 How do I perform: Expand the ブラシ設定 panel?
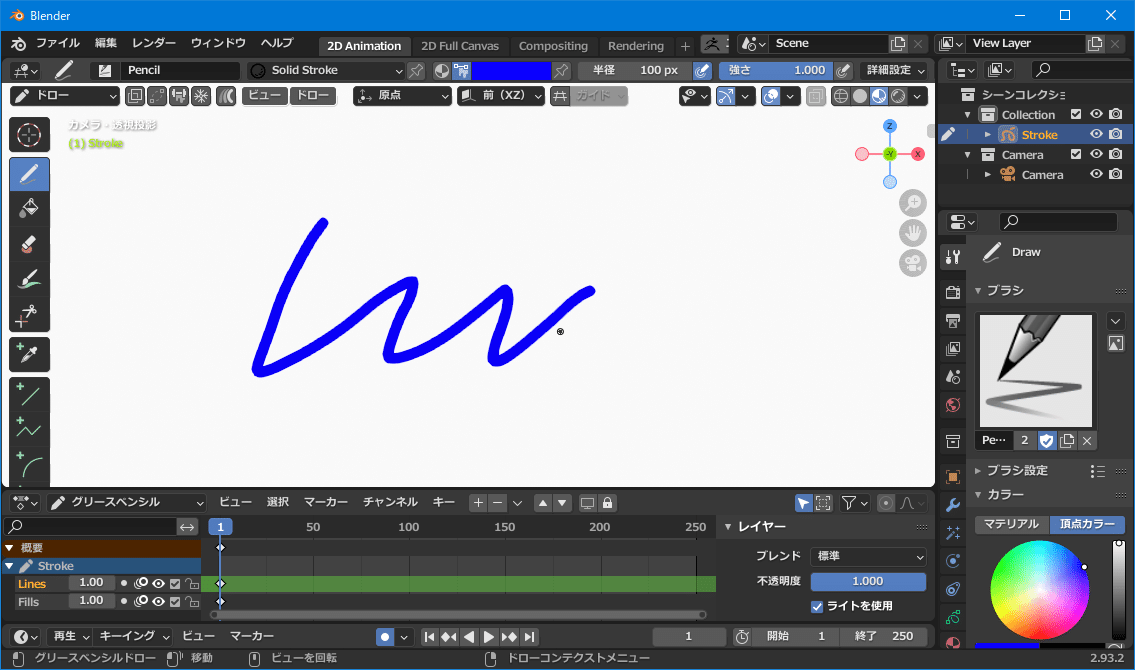1017,470
